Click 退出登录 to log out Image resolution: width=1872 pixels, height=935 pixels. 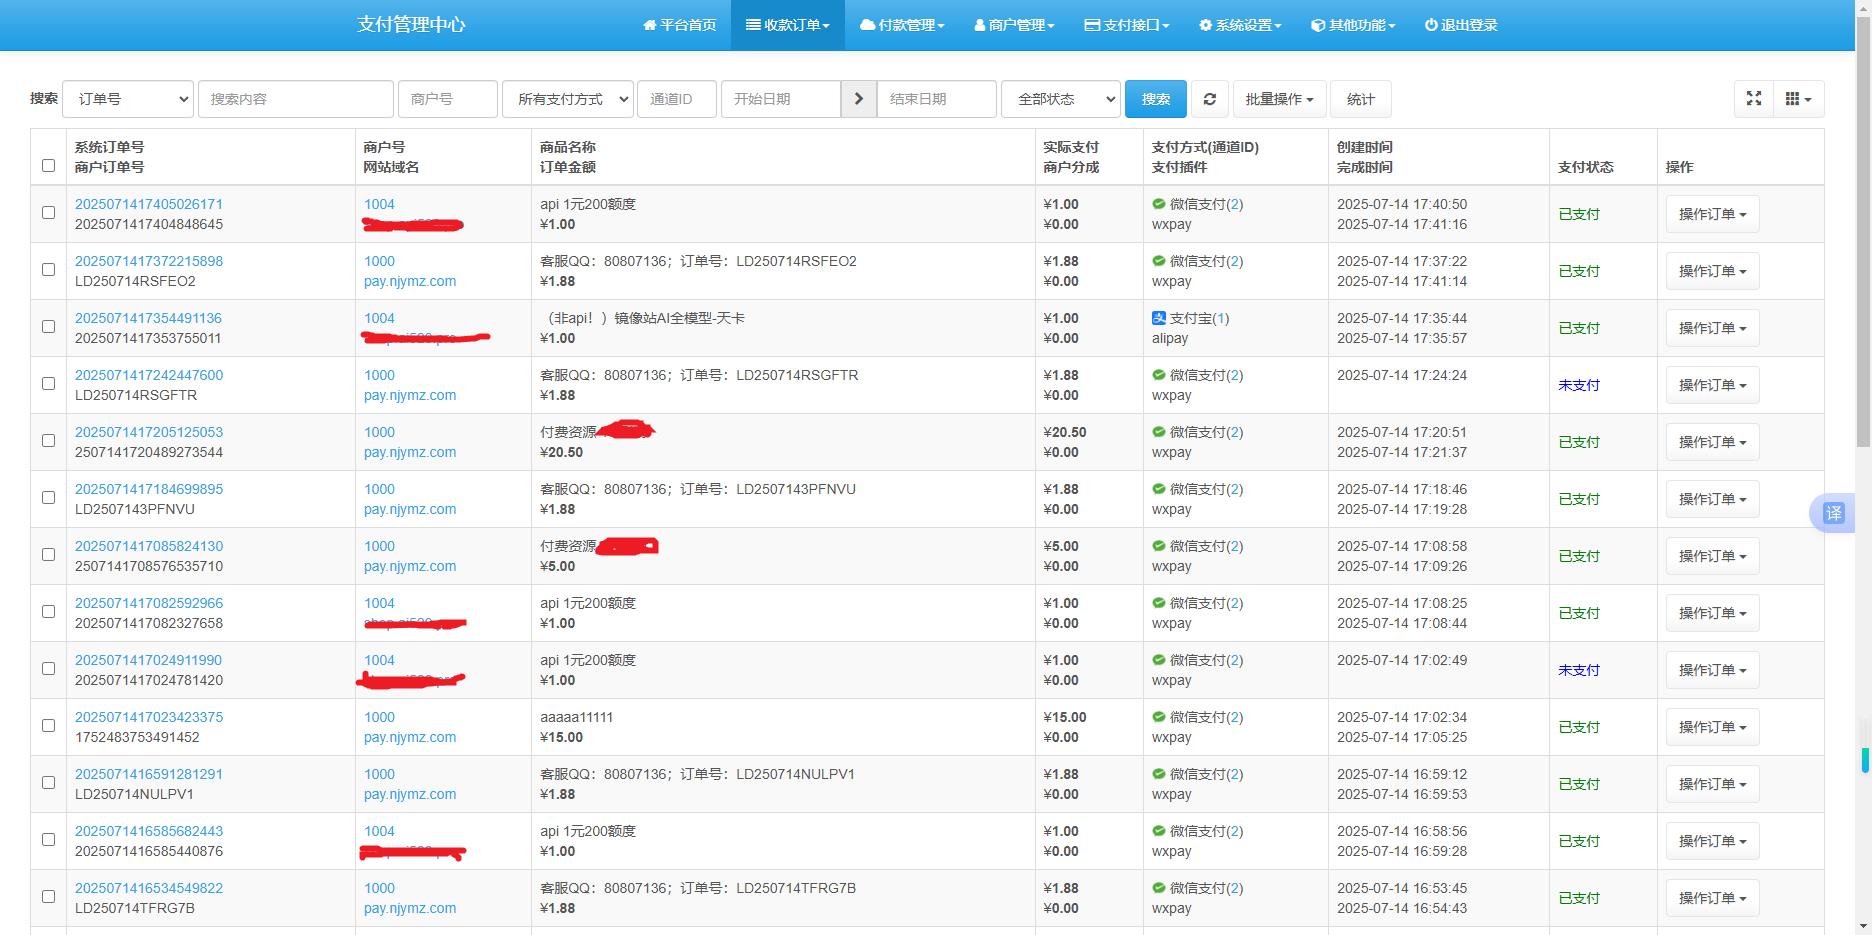pyautogui.click(x=1461, y=25)
